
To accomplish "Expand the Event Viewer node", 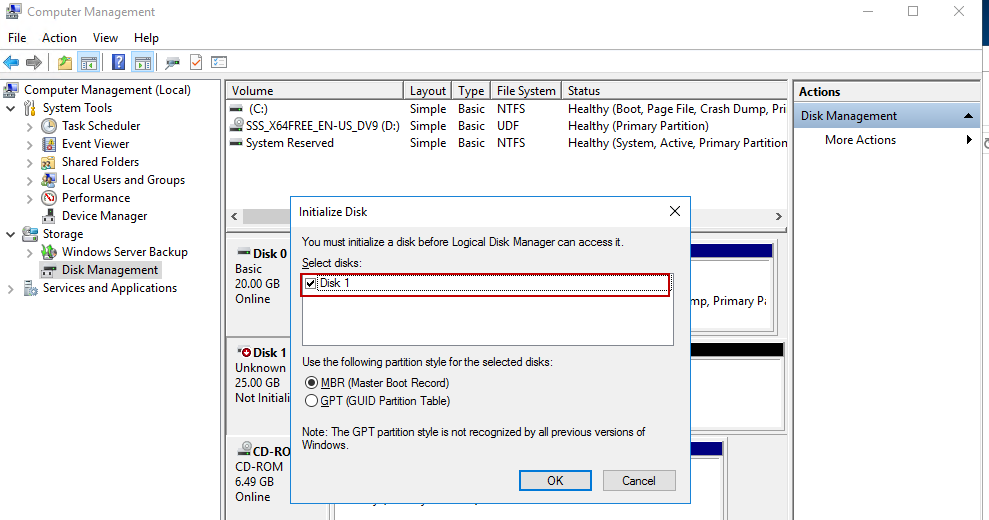I will pos(30,145).
